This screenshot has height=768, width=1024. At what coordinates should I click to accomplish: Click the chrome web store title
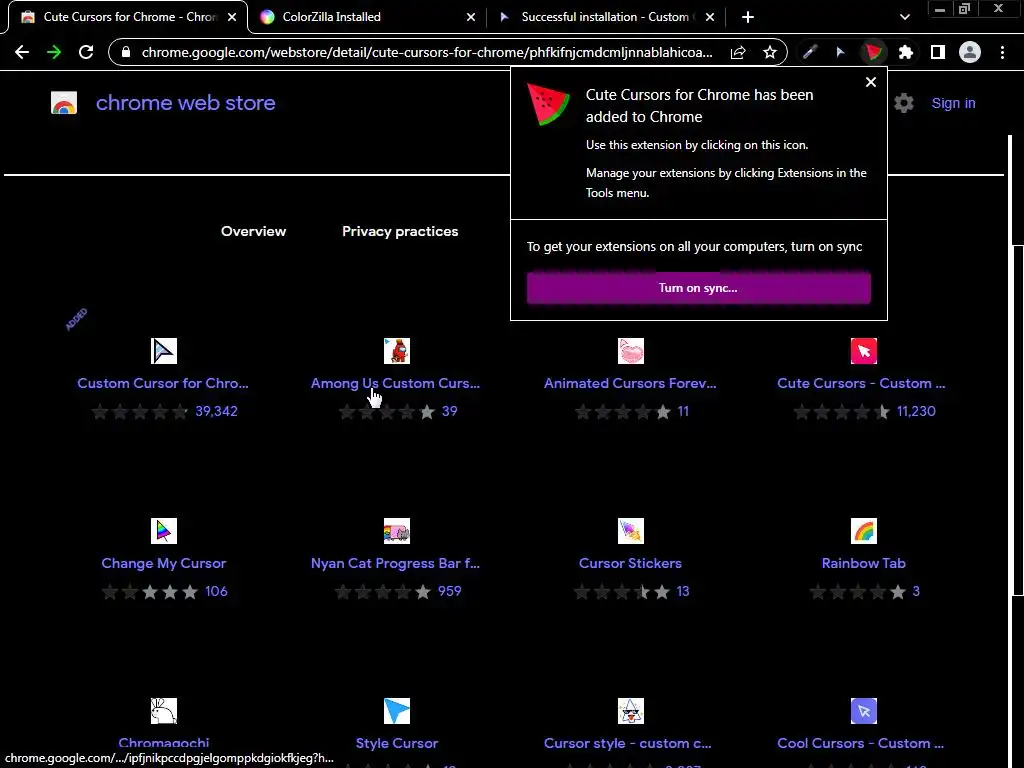pyautogui.click(x=185, y=103)
